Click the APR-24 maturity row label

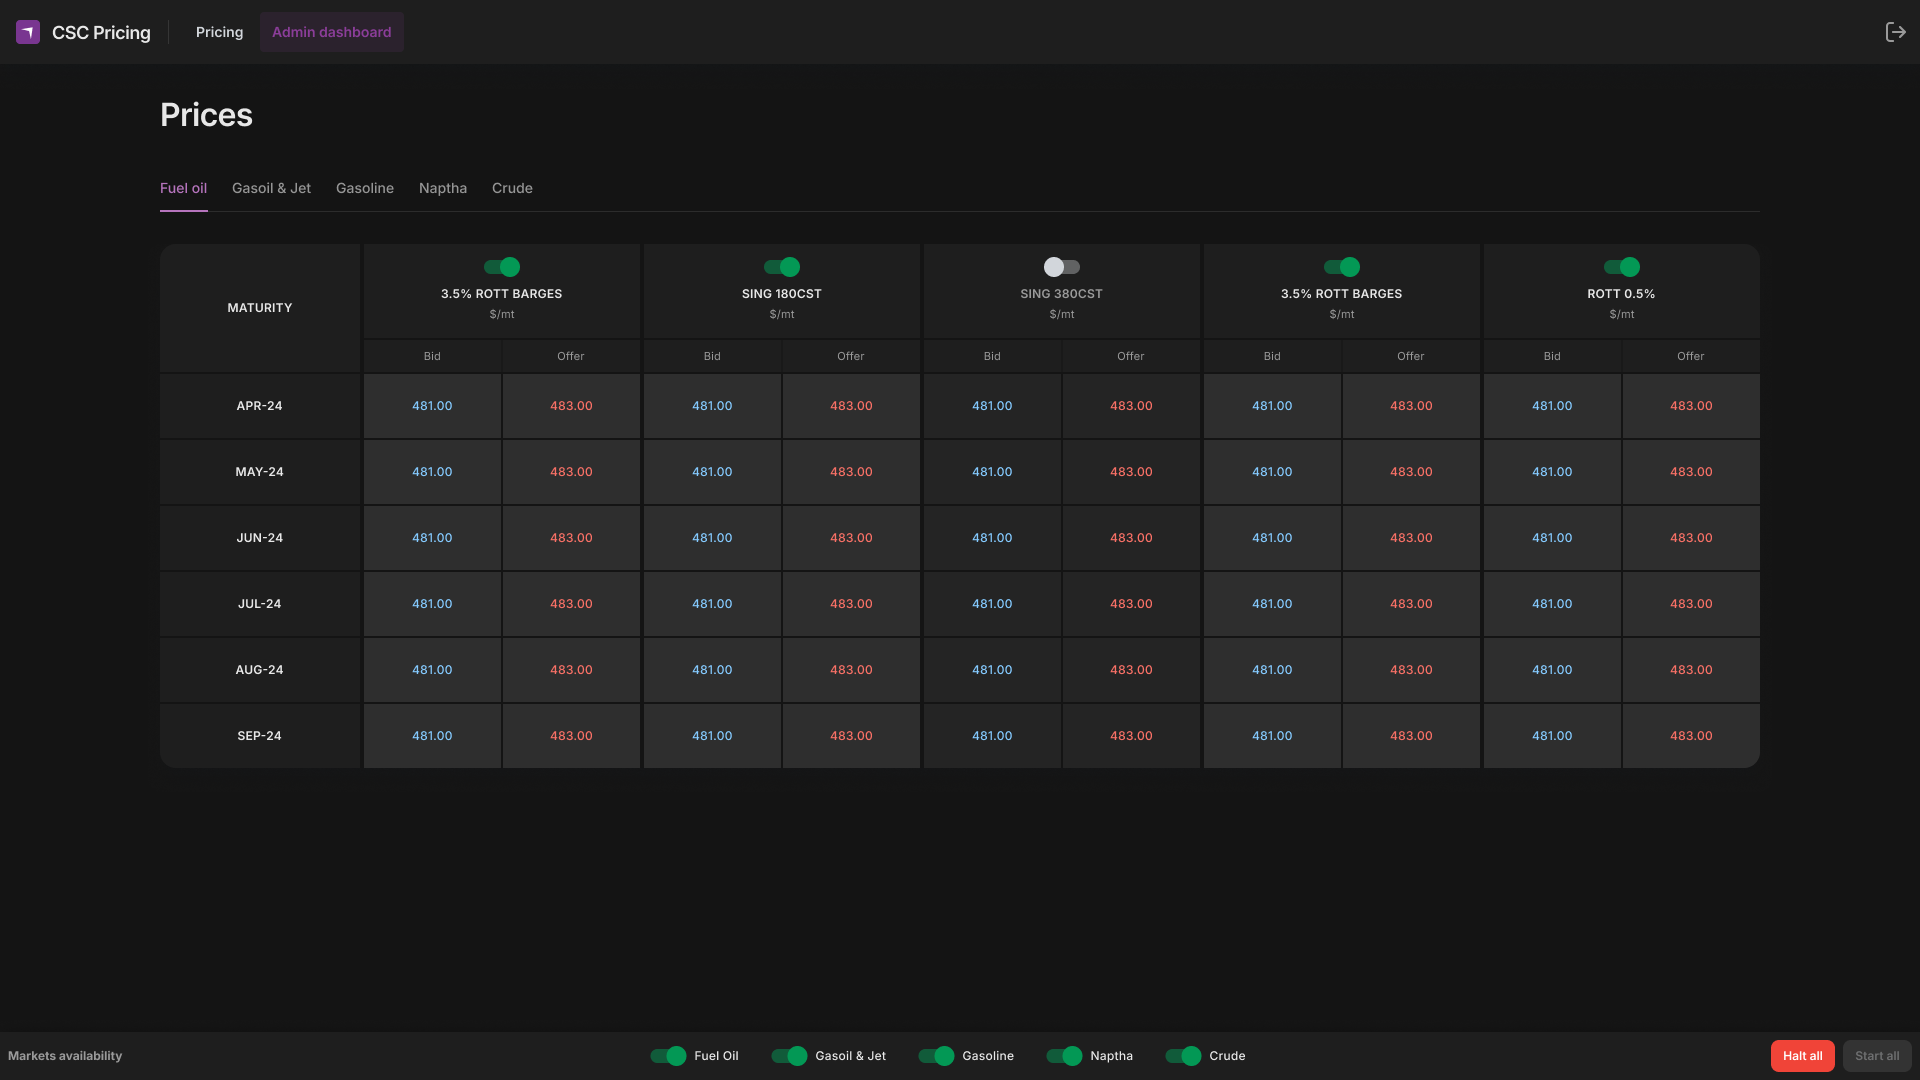click(260, 406)
